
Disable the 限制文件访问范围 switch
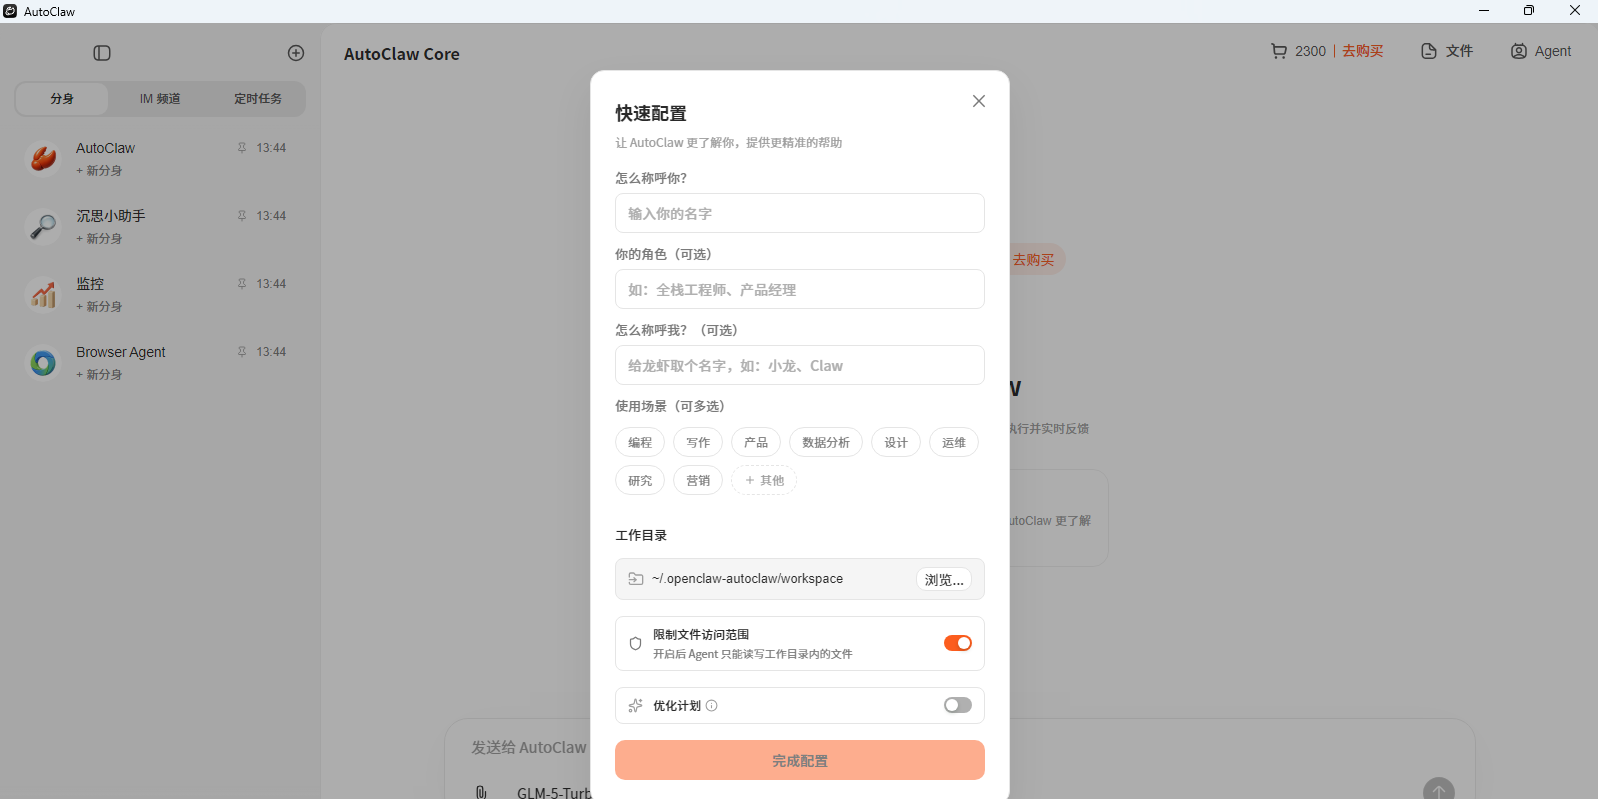957,643
